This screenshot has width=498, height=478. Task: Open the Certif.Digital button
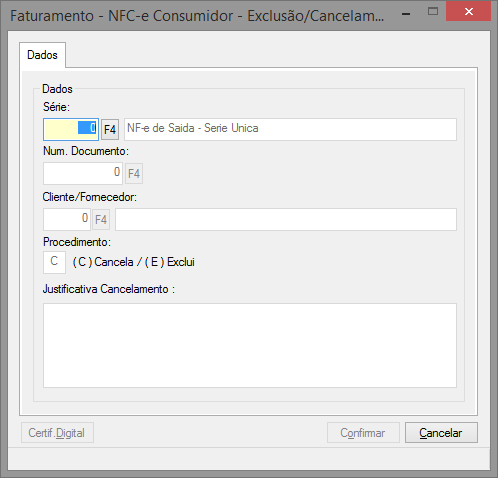point(57,433)
